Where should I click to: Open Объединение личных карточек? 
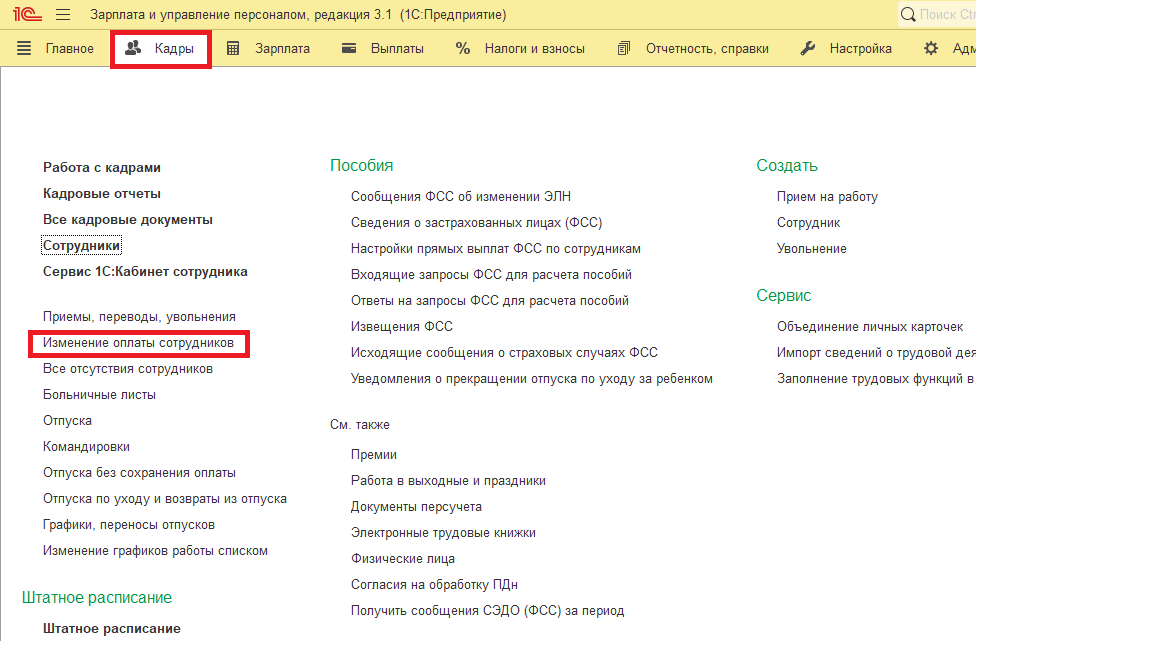870,326
